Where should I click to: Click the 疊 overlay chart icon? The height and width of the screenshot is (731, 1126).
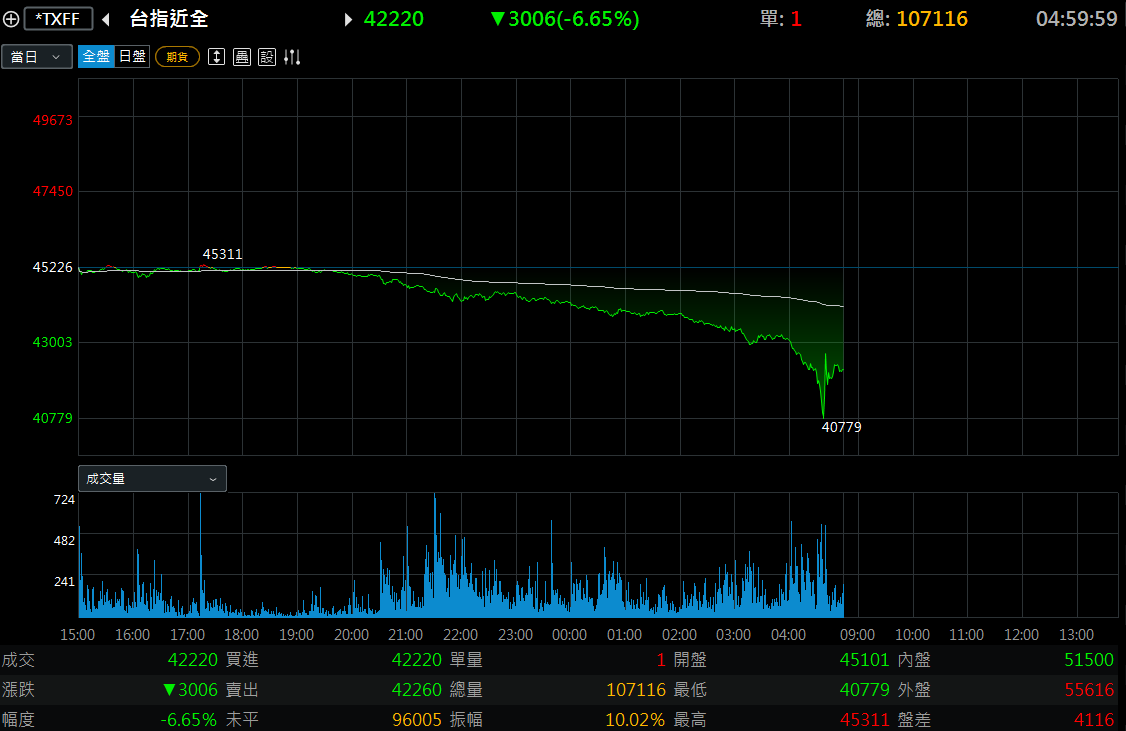click(242, 57)
